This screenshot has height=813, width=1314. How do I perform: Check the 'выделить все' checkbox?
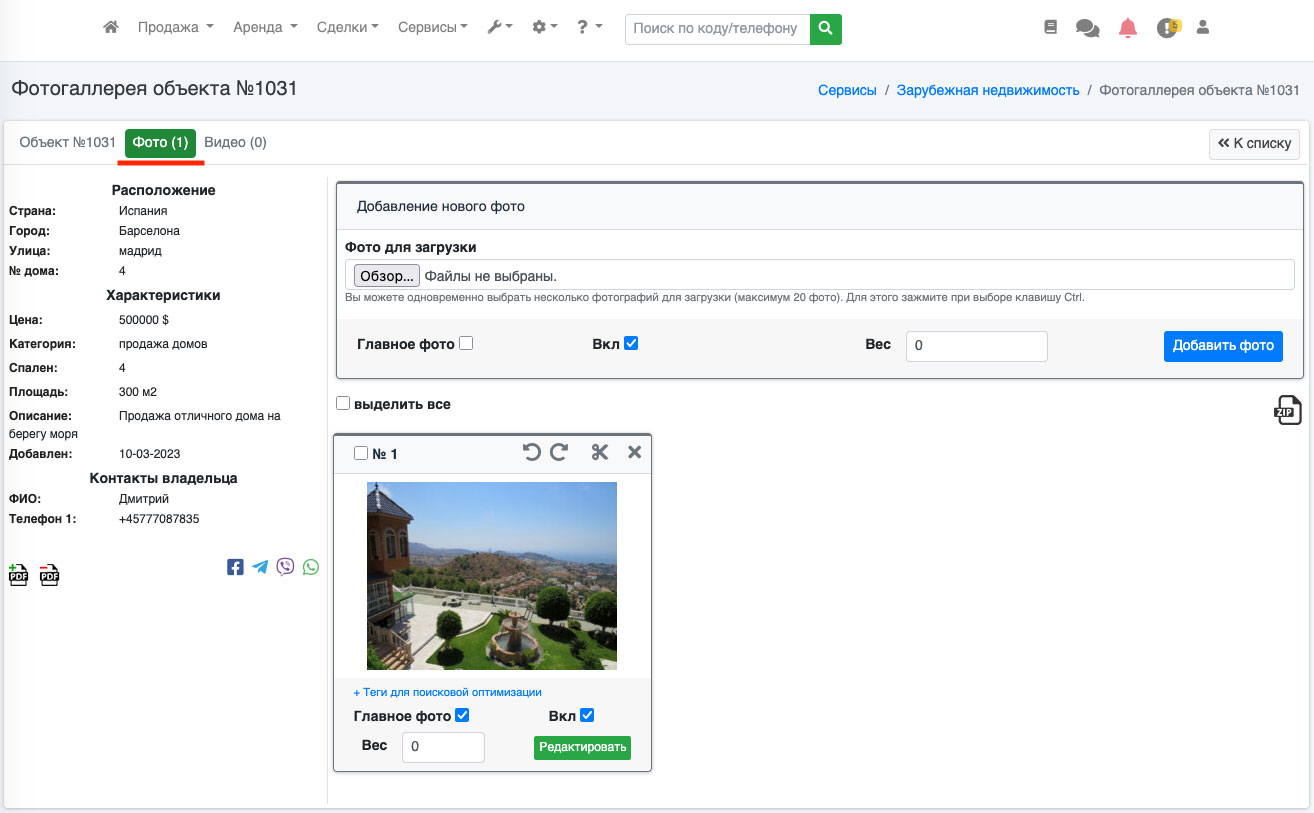[343, 404]
